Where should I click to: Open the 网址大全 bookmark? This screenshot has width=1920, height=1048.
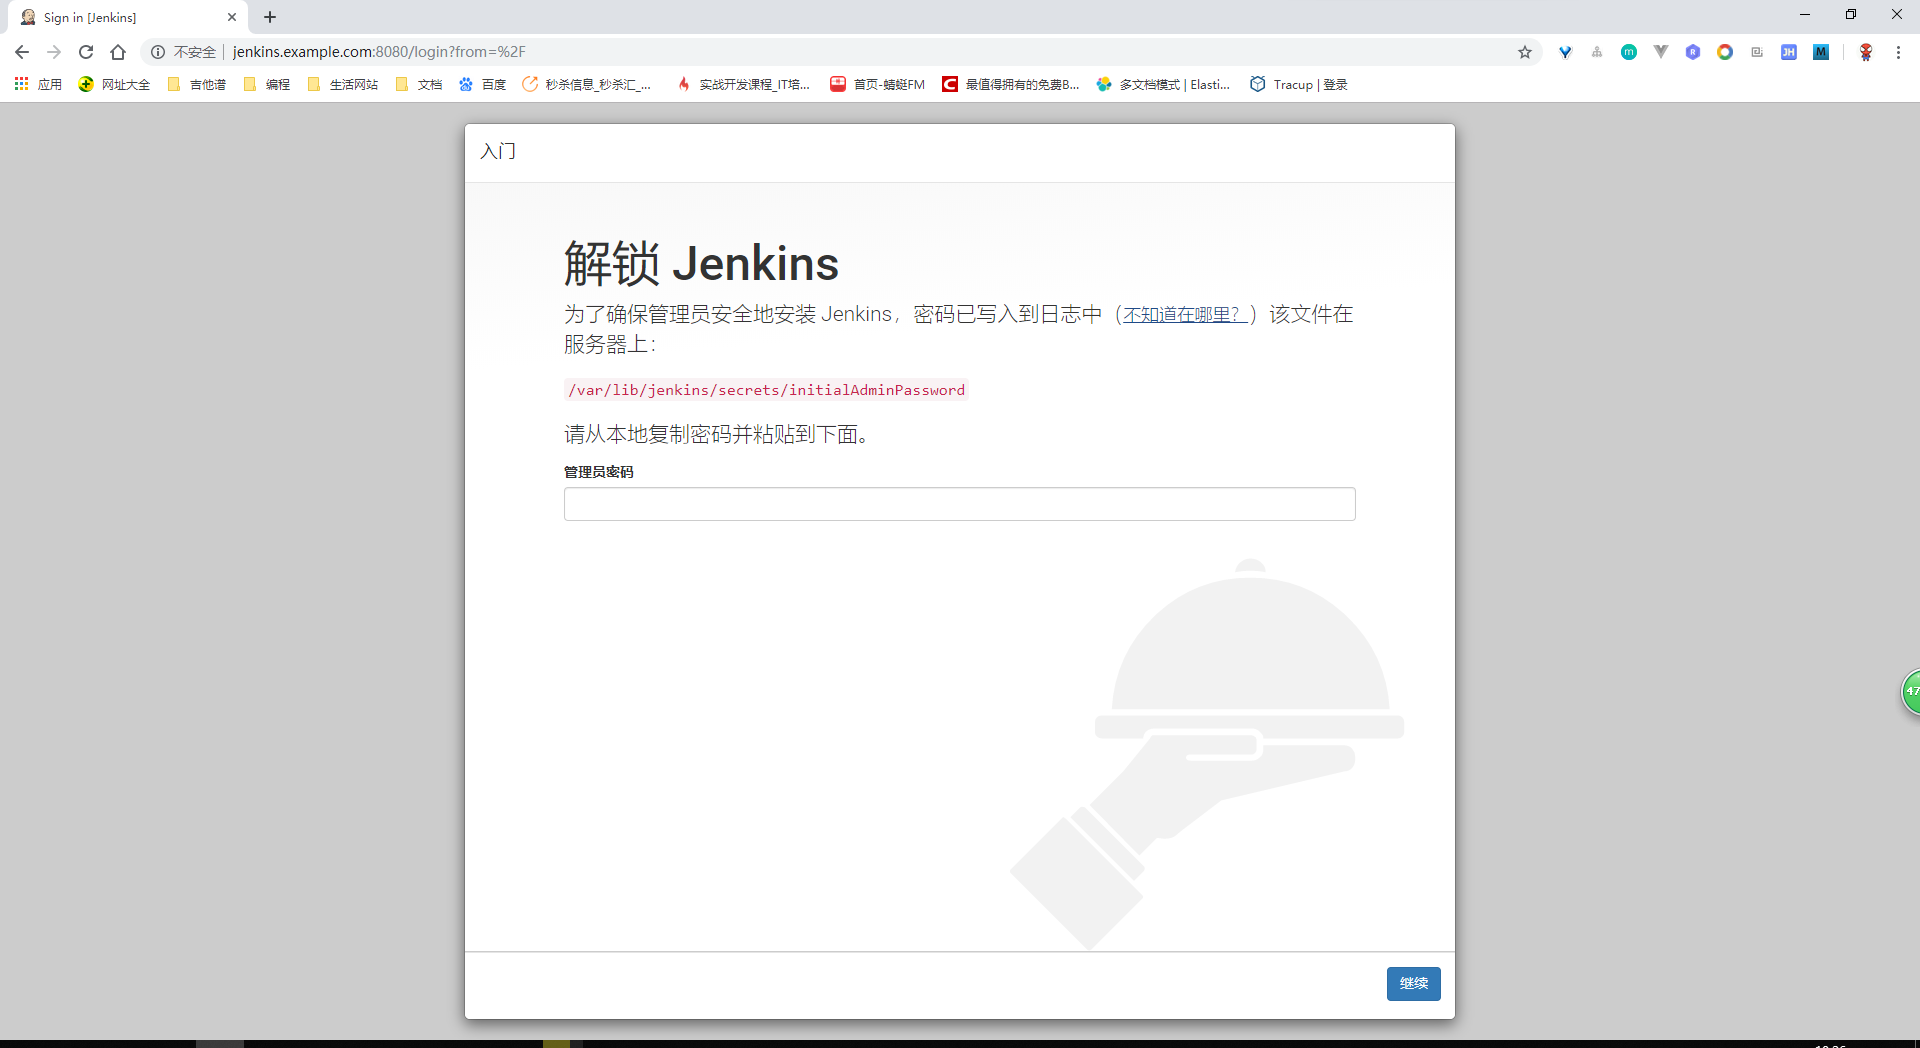pos(113,85)
